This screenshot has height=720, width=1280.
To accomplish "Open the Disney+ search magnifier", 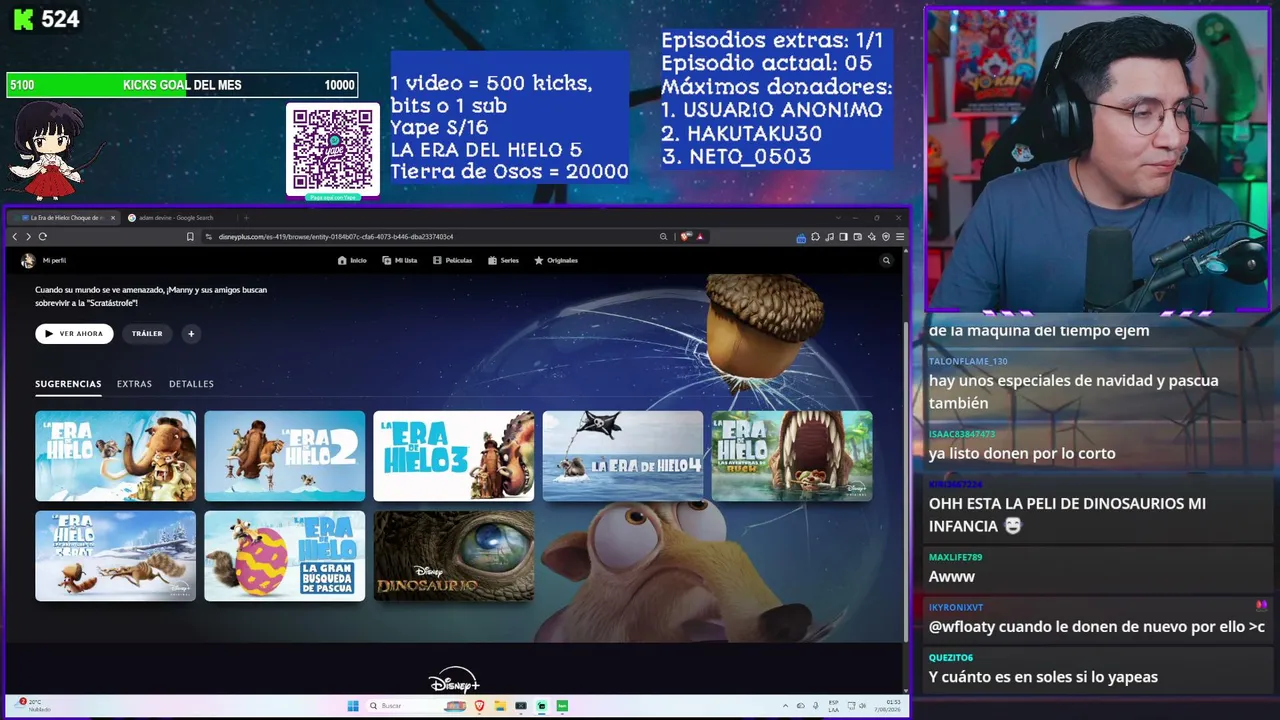I will [x=886, y=261].
